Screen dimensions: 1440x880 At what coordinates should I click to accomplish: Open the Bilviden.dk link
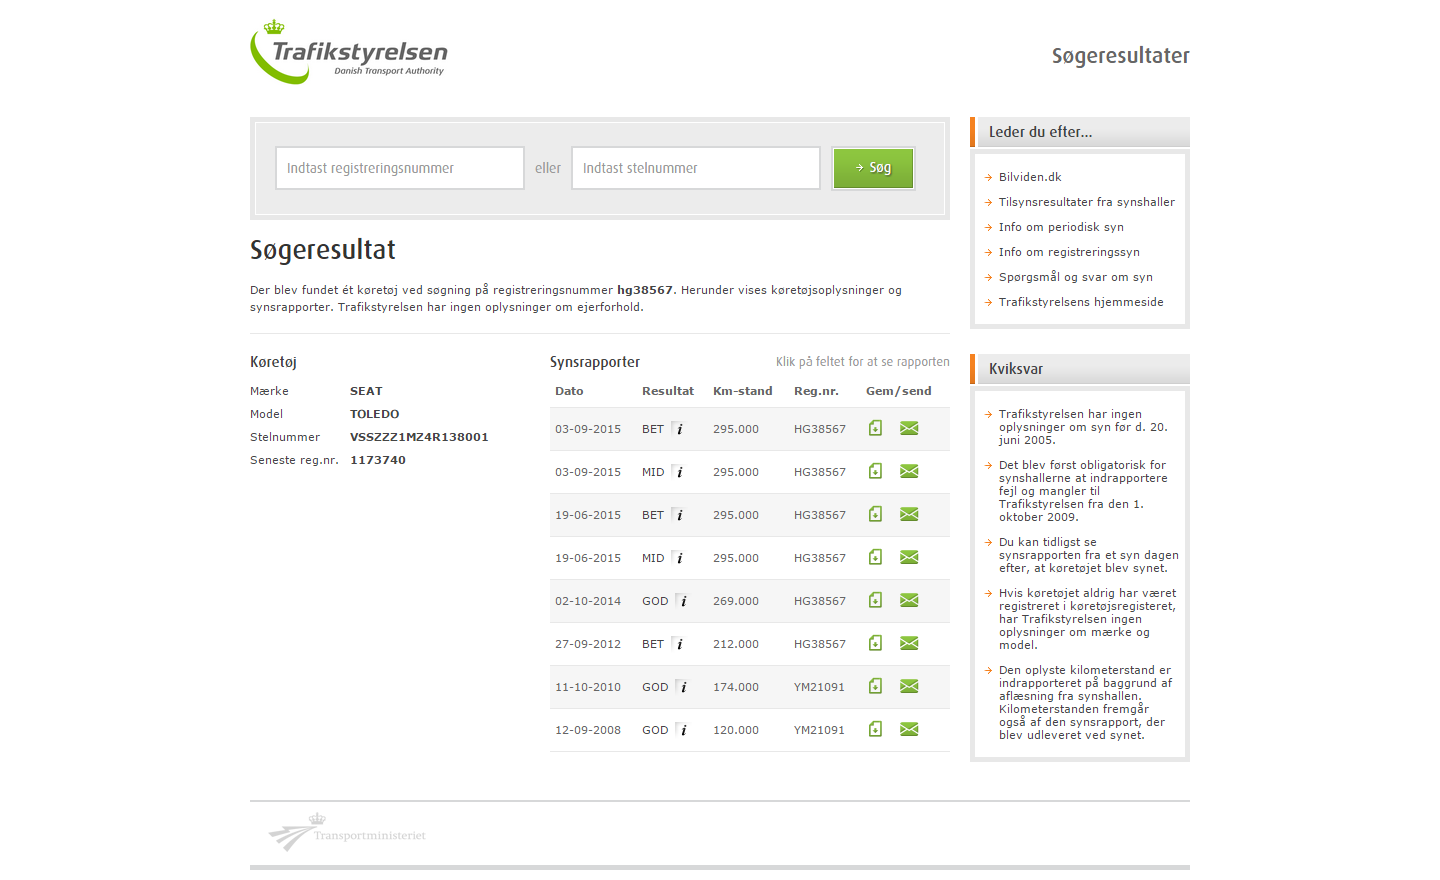pos(1030,177)
